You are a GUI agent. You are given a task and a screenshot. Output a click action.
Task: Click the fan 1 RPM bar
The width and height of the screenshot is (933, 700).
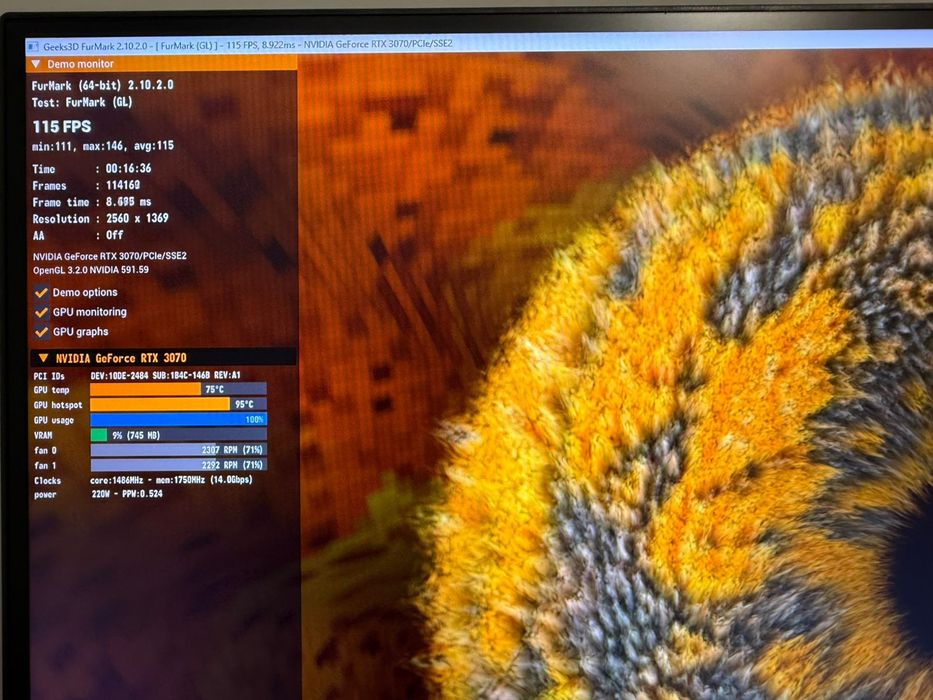tap(178, 465)
